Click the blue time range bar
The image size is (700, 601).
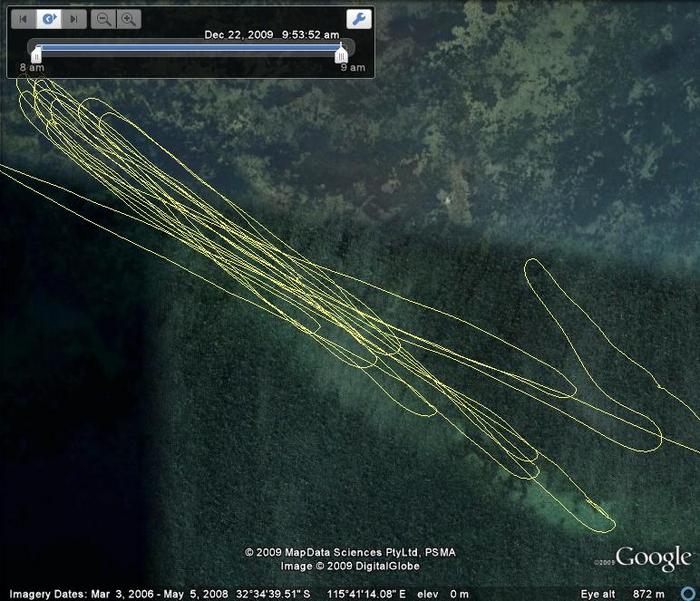pos(188,48)
